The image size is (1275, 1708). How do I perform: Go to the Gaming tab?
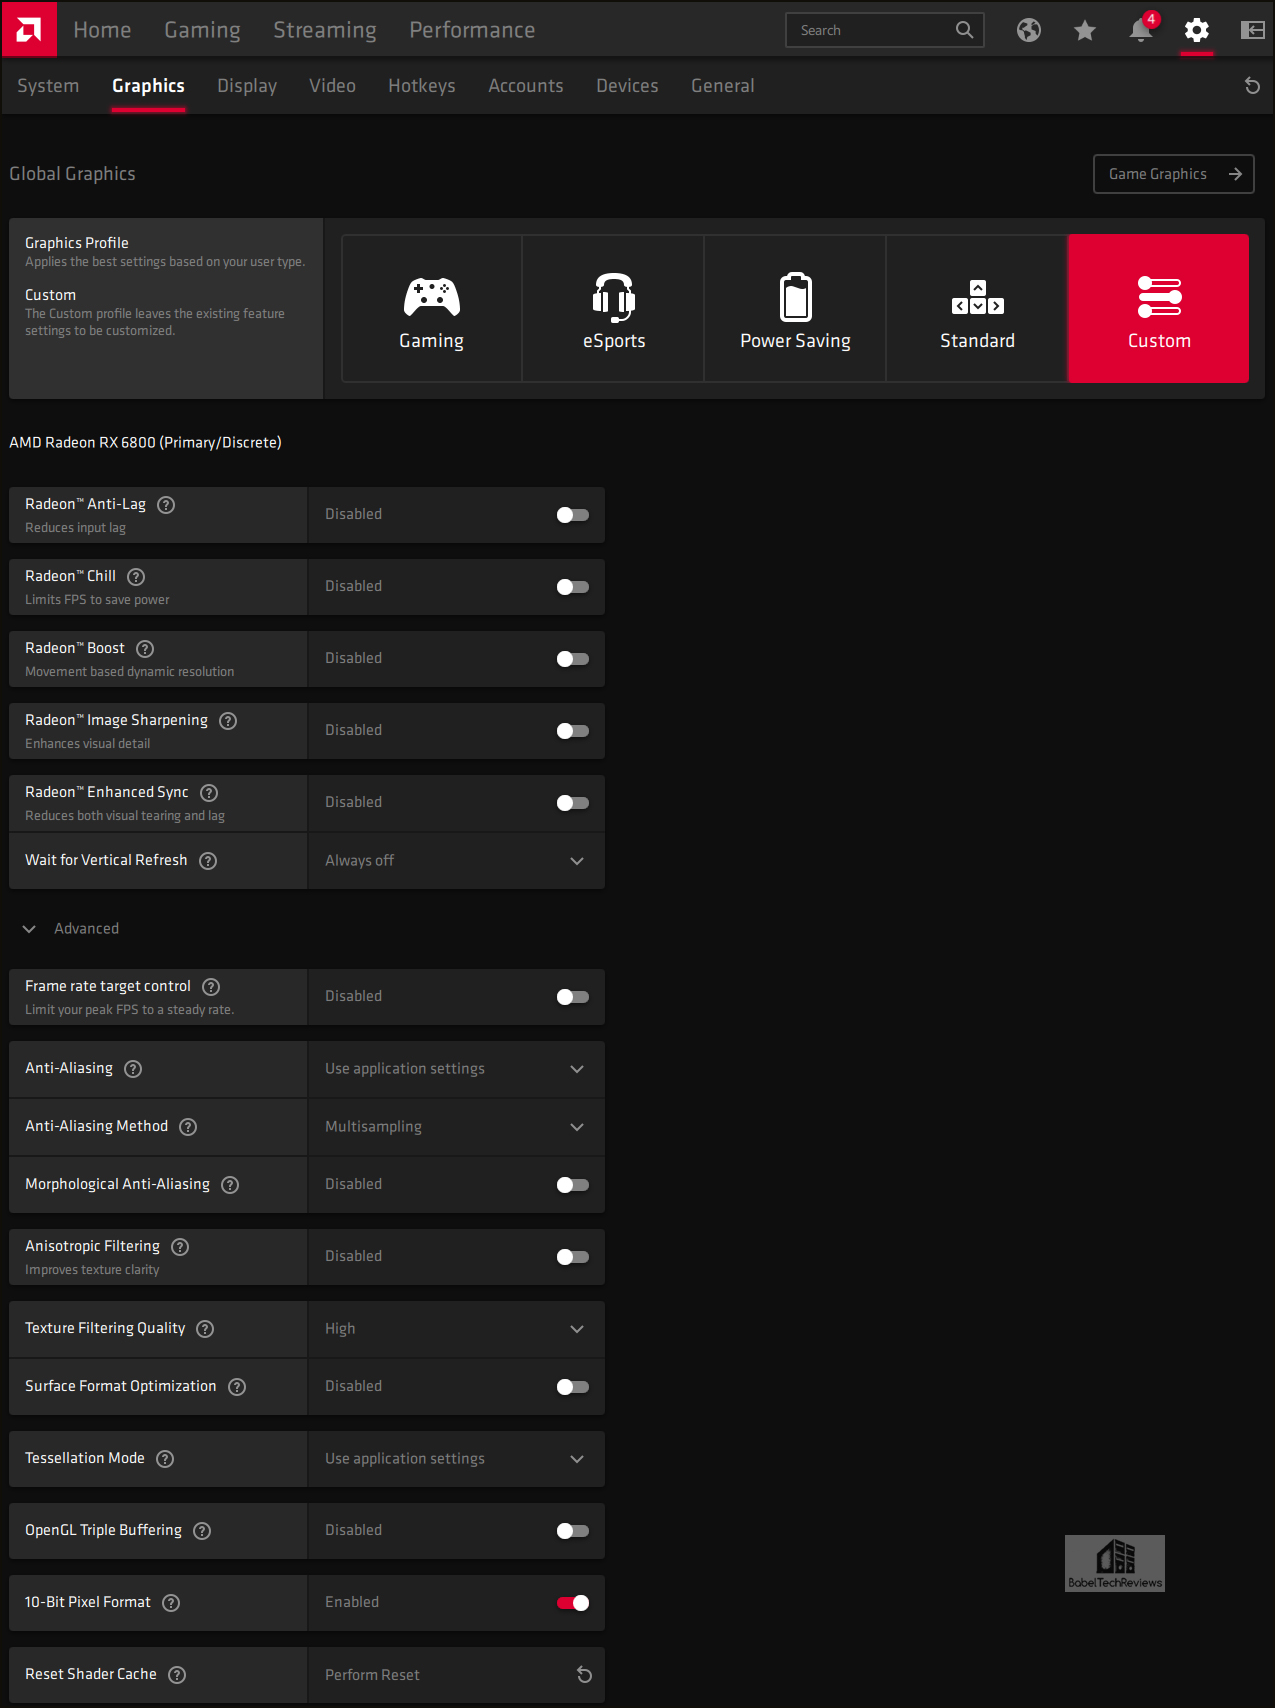pos(202,30)
